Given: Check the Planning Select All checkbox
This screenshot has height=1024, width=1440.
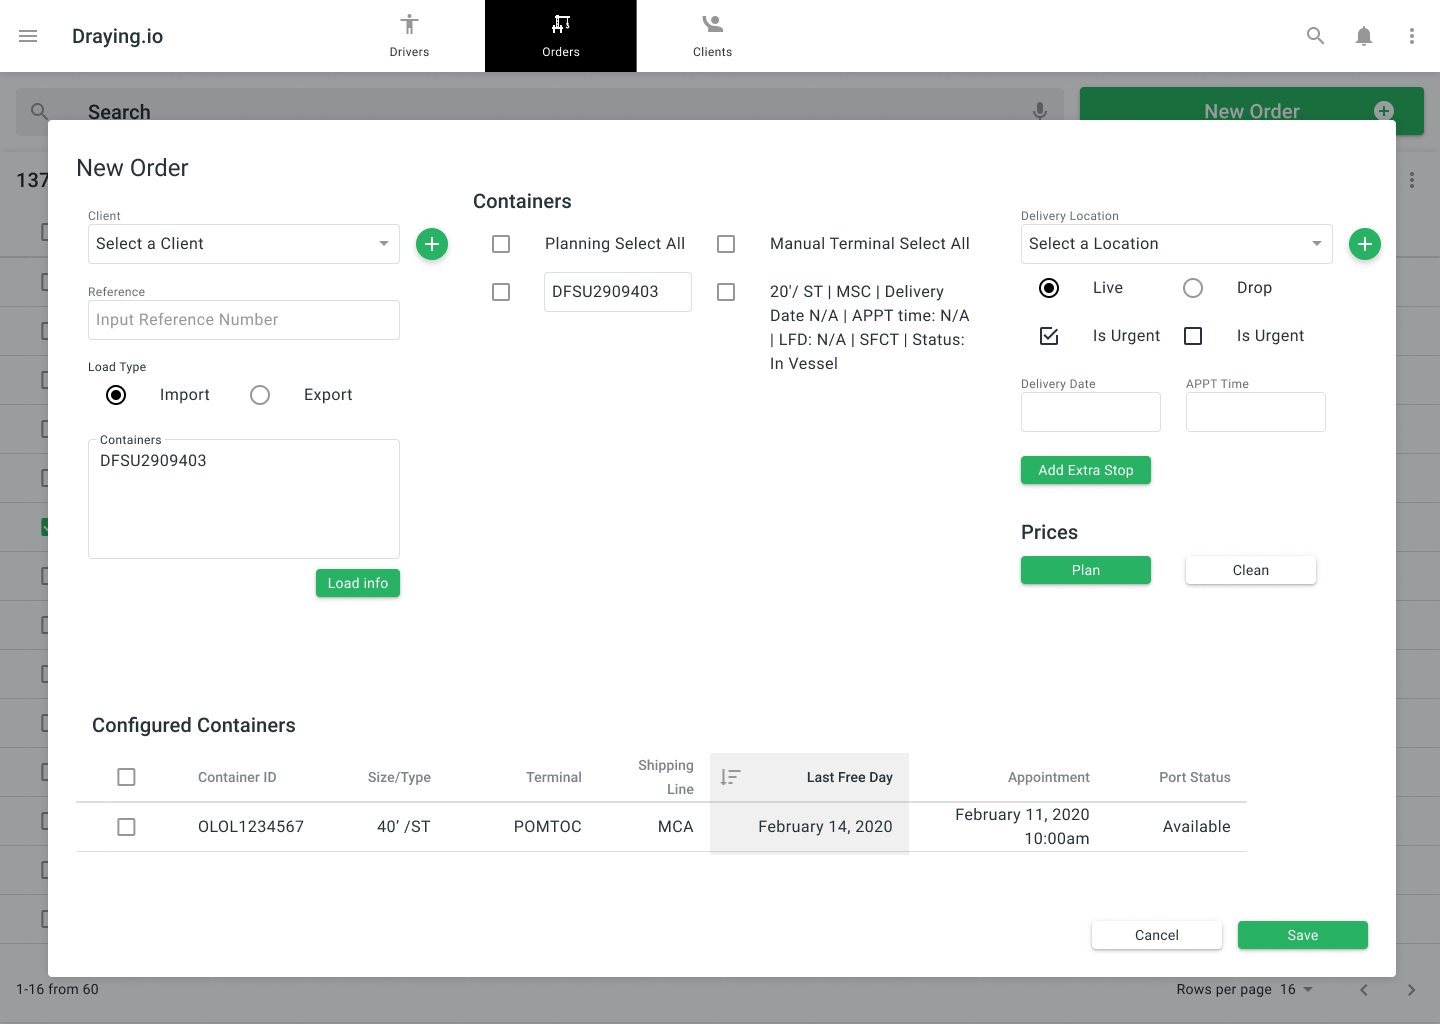Looking at the screenshot, I should pos(501,244).
